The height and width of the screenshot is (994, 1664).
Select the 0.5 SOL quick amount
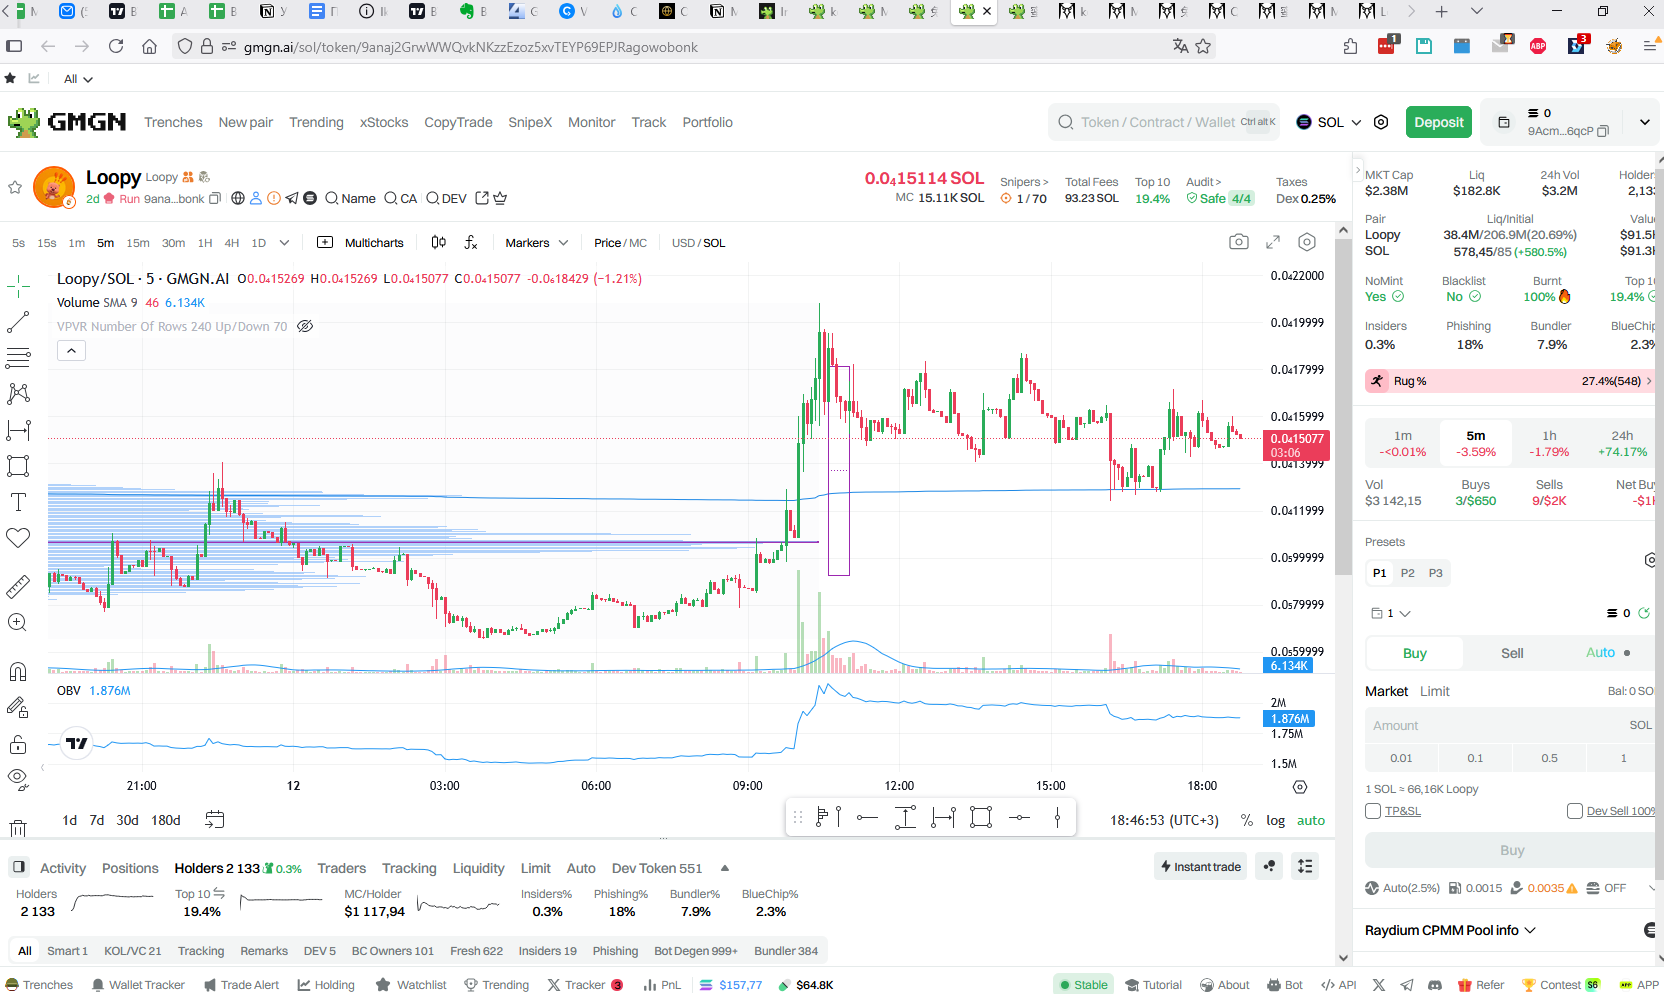(1549, 758)
